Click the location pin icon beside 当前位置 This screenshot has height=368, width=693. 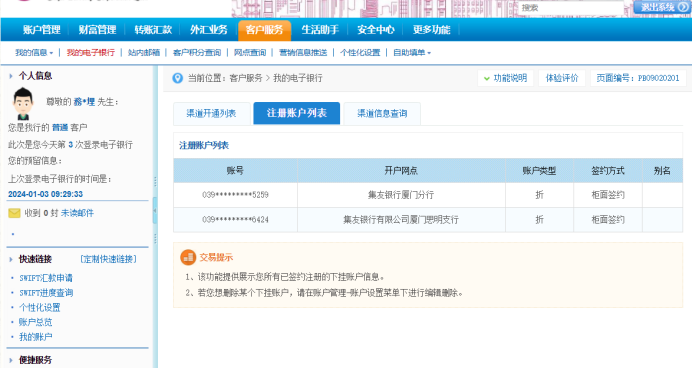tap(177, 78)
